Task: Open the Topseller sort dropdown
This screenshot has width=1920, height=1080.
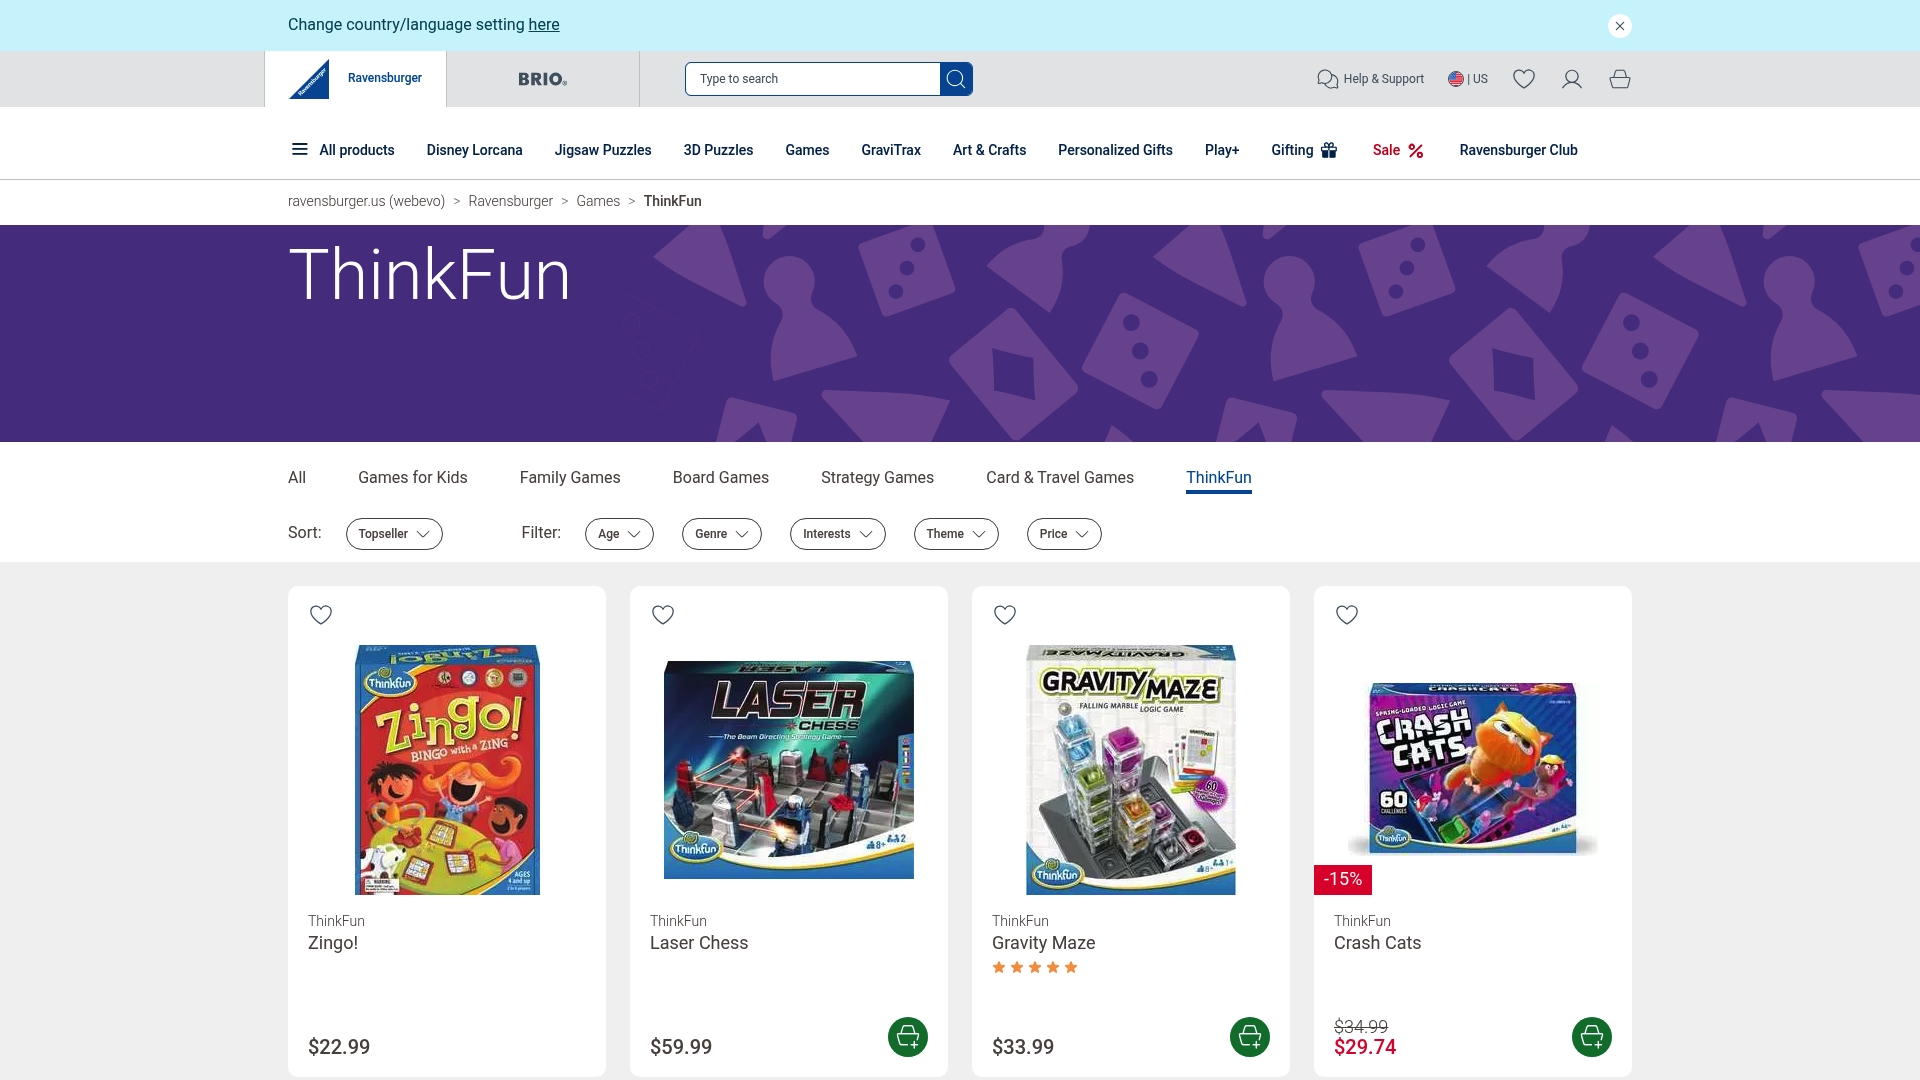Action: [394, 533]
